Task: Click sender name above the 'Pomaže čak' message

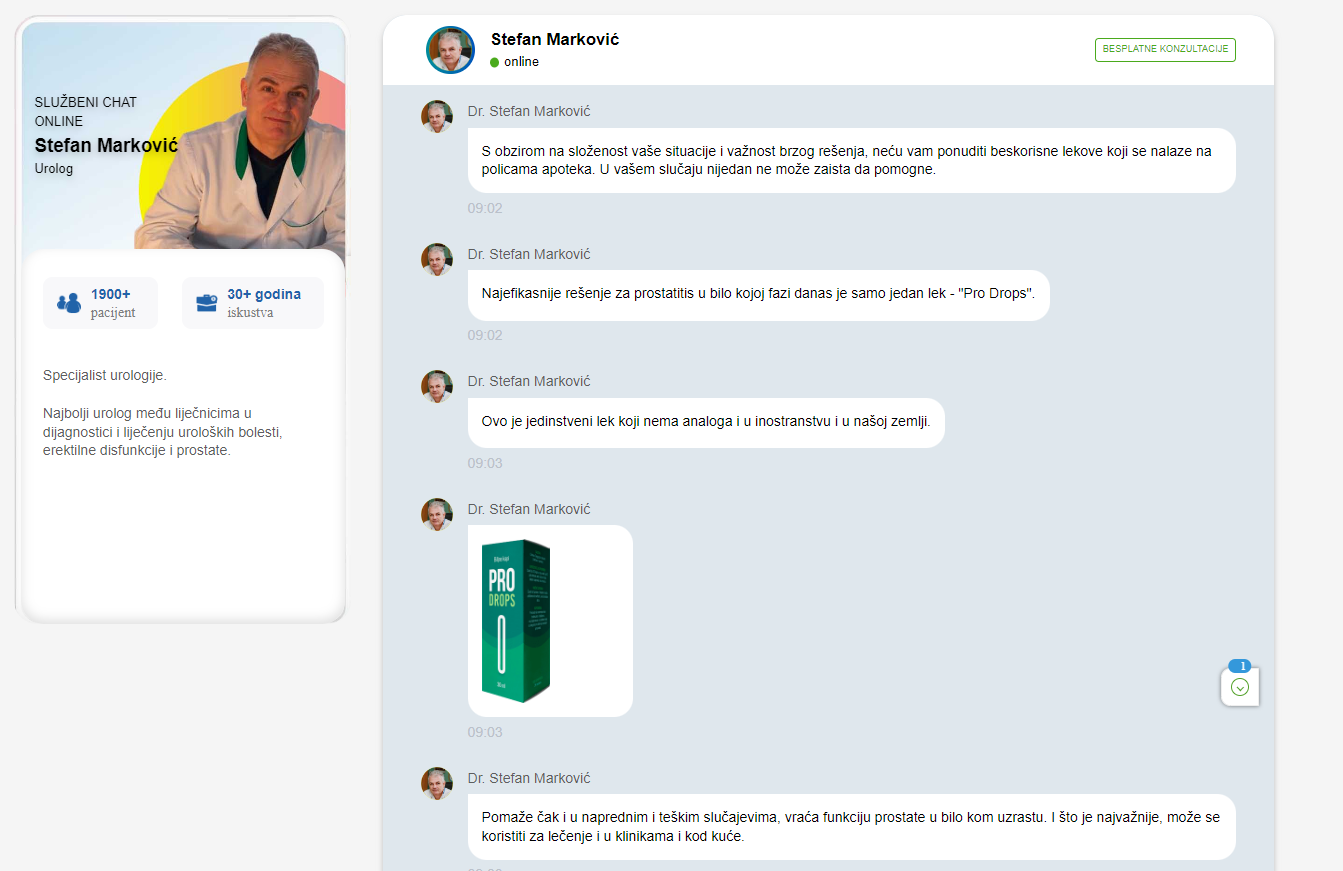Action: coord(529,778)
